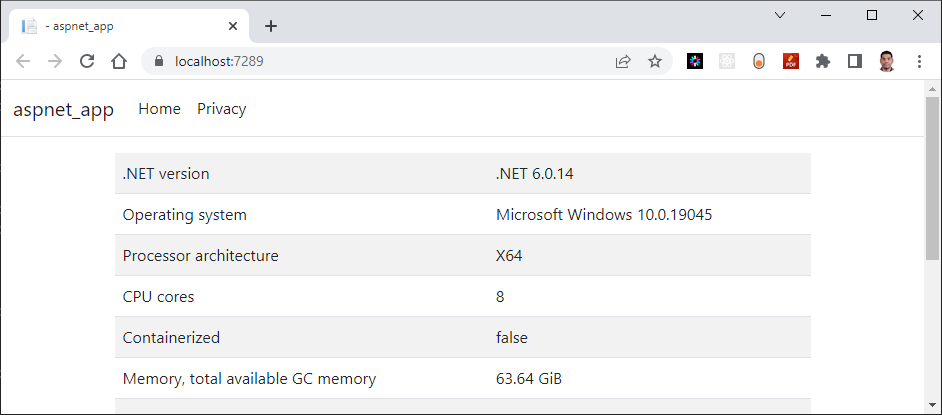942x415 pixels.
Task: Select the CPU cores value "8"
Action: pos(500,297)
